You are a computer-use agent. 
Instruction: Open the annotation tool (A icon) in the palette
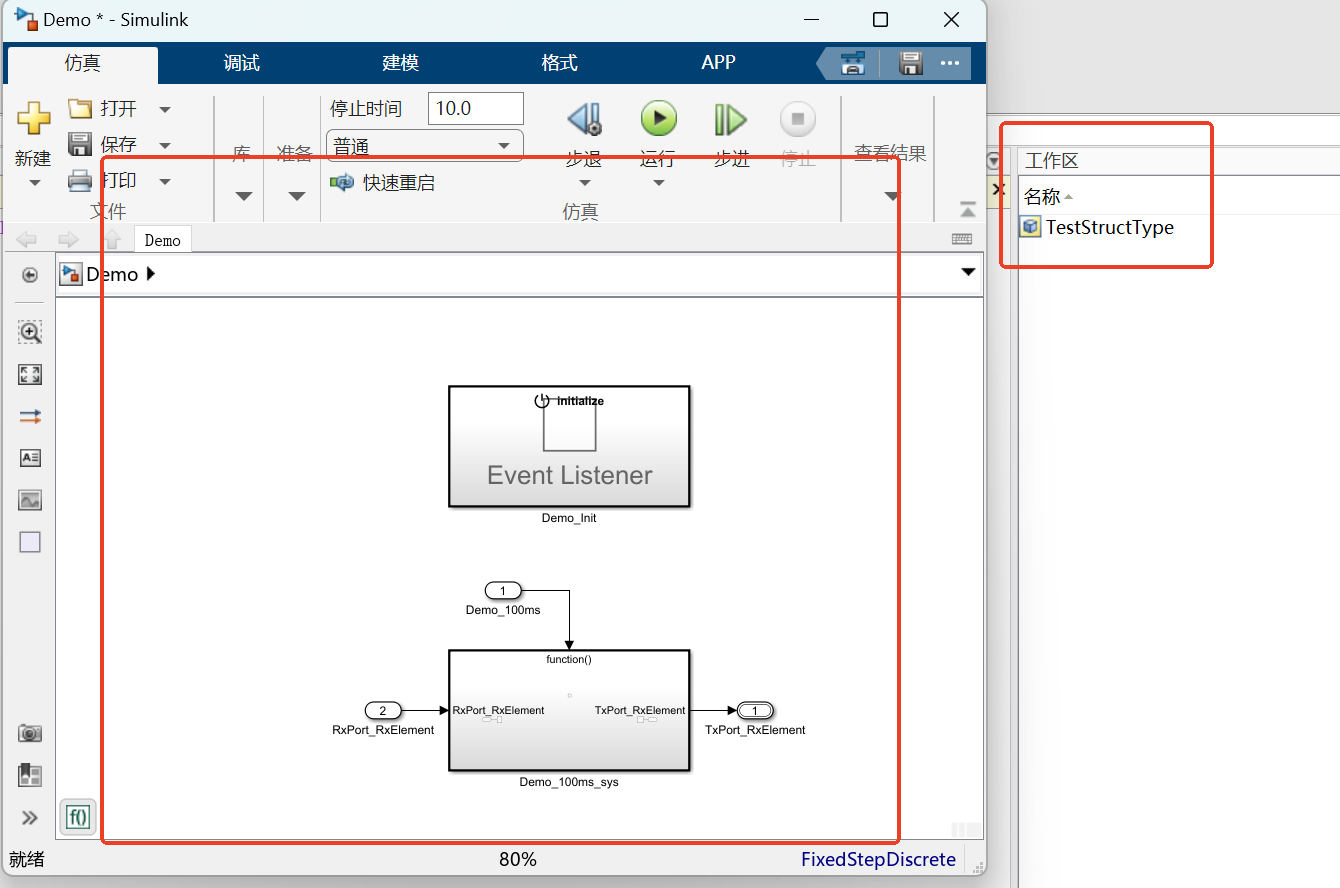pyautogui.click(x=30, y=458)
